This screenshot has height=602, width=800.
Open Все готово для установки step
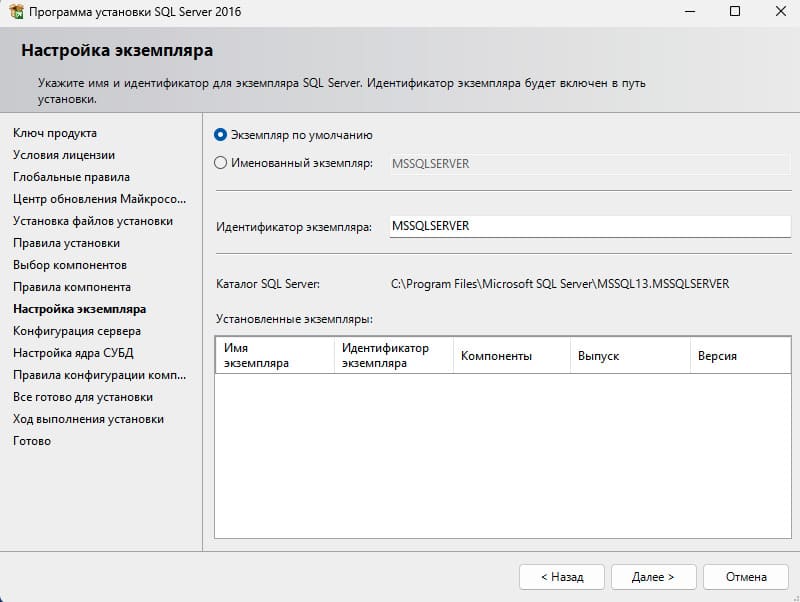coord(83,397)
